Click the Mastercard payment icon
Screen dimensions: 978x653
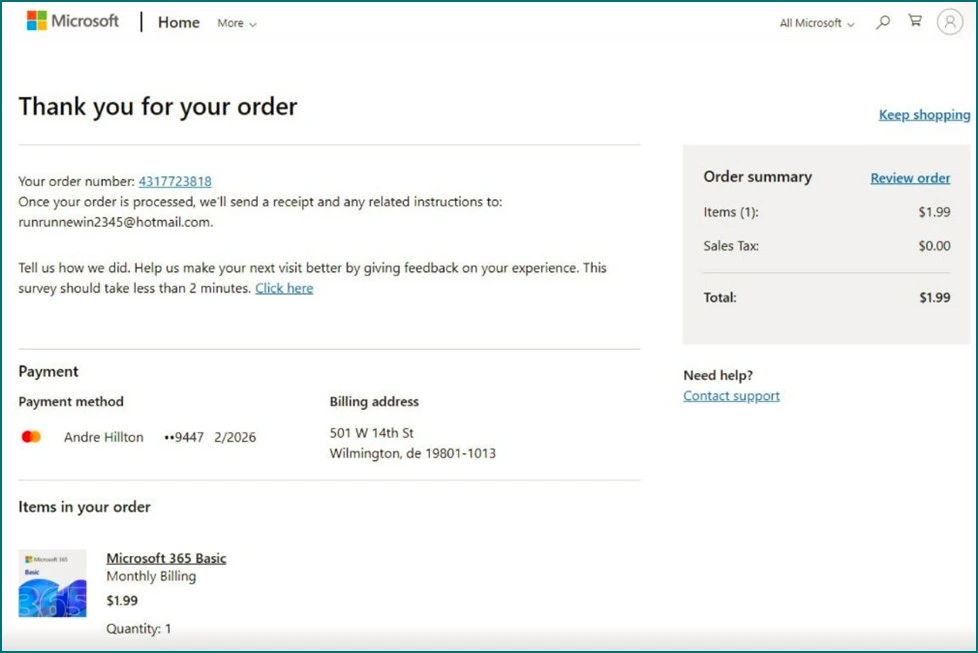coord(32,437)
